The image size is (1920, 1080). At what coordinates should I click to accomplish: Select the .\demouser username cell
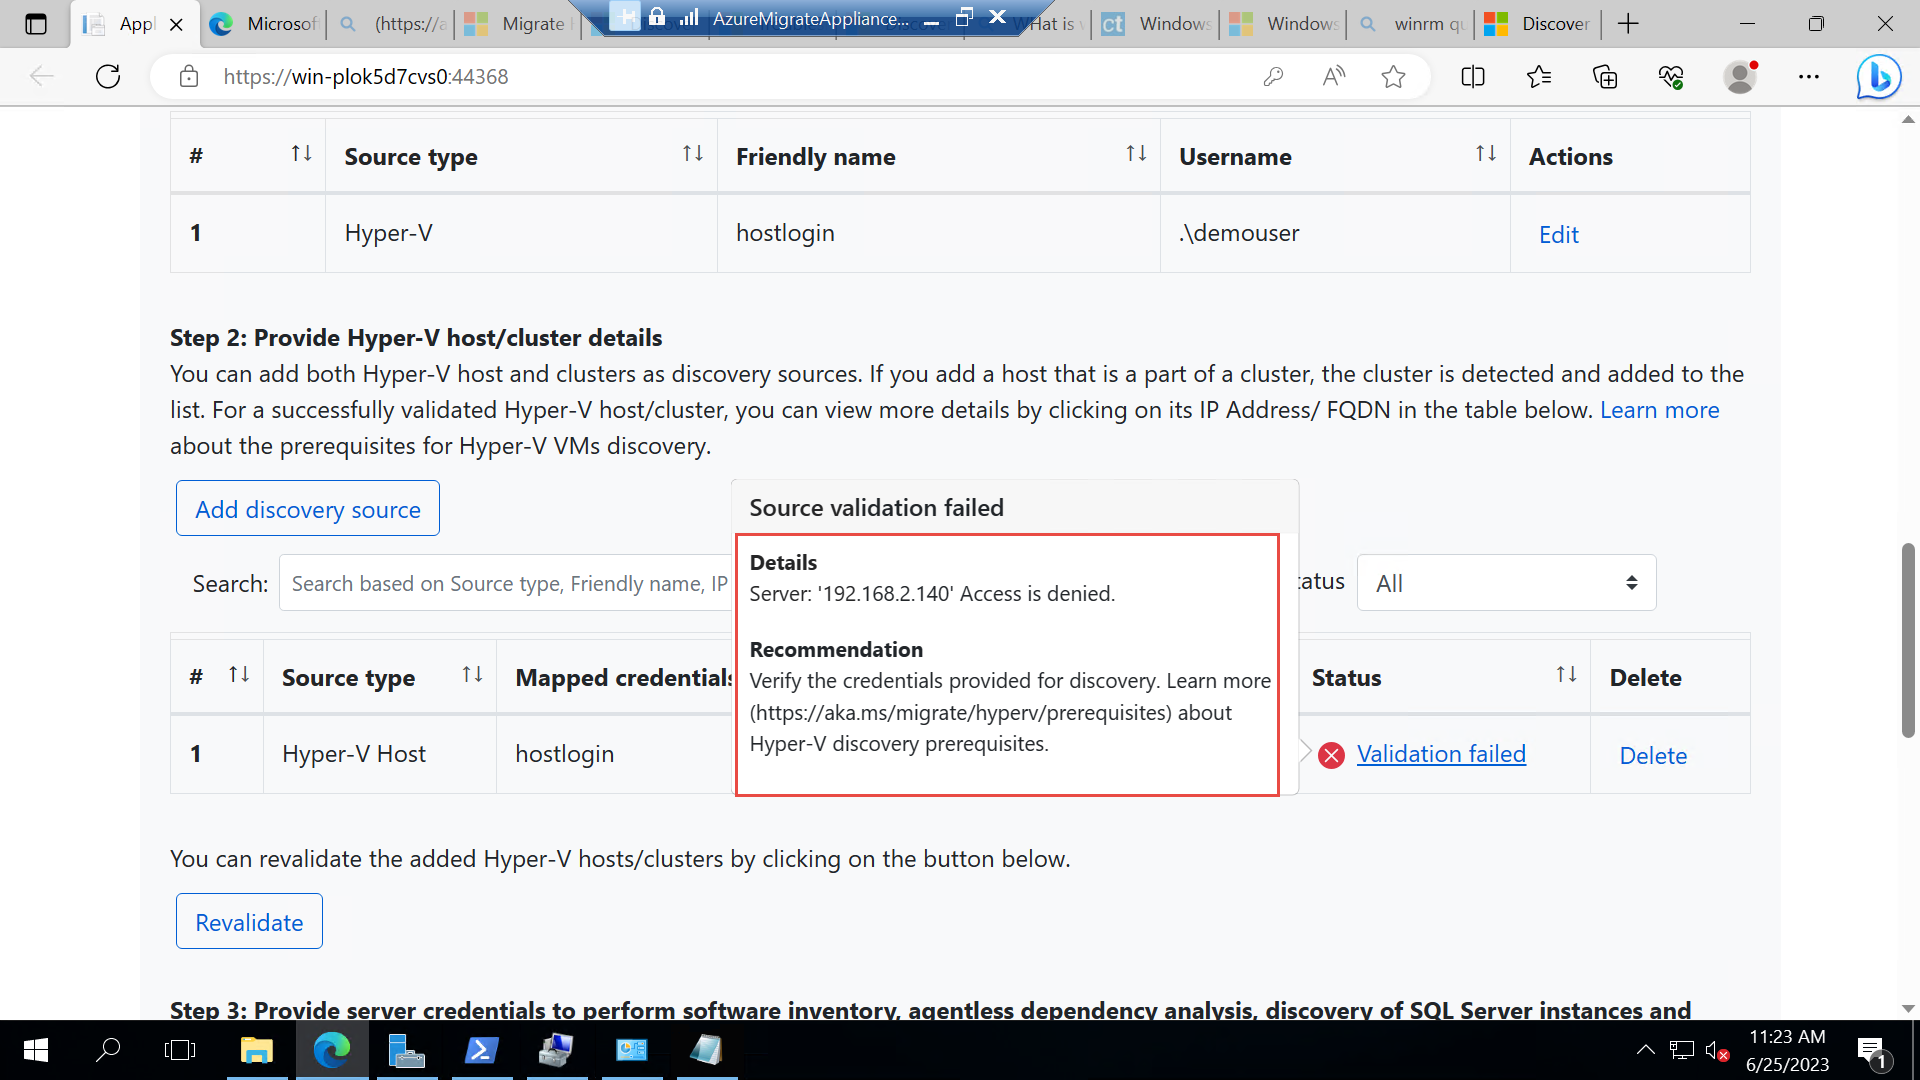point(1335,233)
